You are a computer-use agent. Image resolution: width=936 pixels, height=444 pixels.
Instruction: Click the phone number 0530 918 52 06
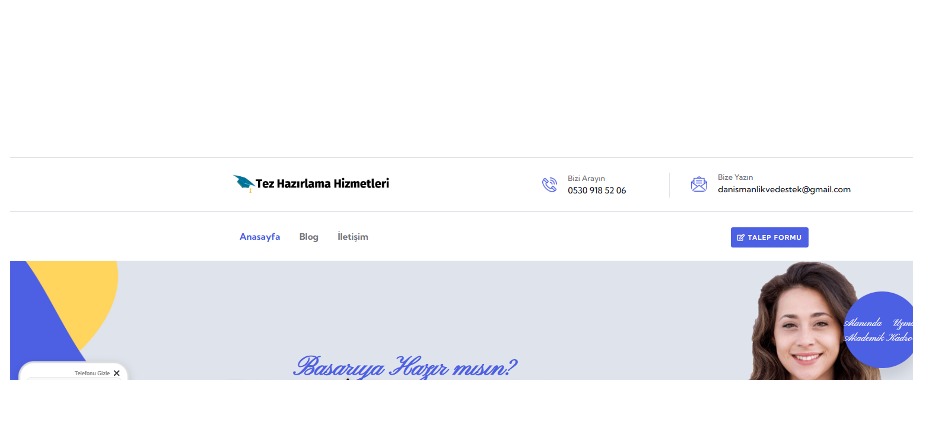pyautogui.click(x=596, y=190)
